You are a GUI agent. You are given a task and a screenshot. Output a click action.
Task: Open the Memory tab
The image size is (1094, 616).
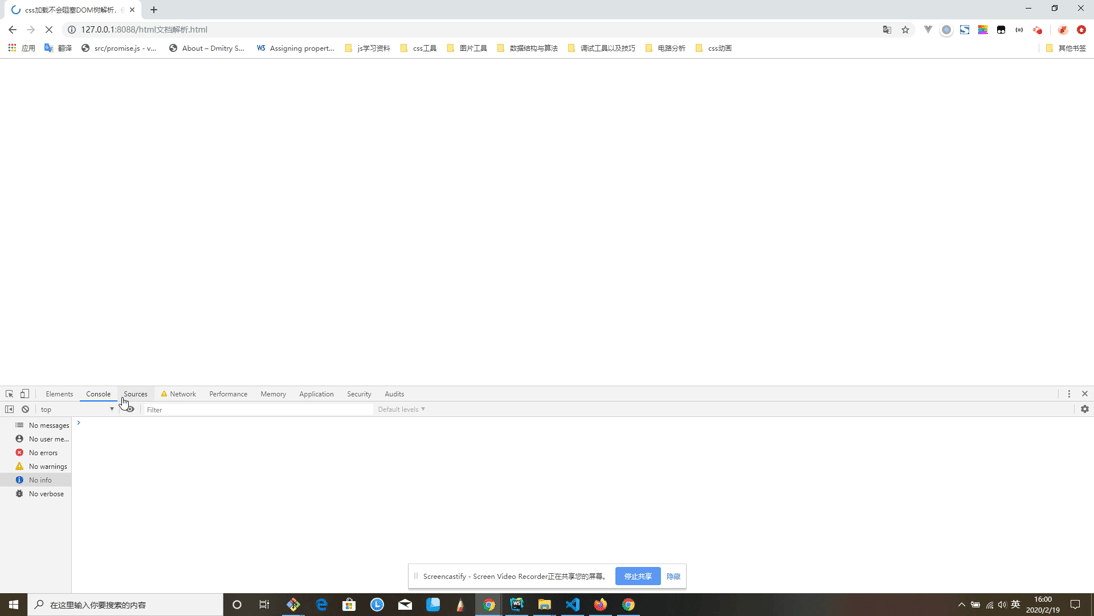(x=273, y=394)
